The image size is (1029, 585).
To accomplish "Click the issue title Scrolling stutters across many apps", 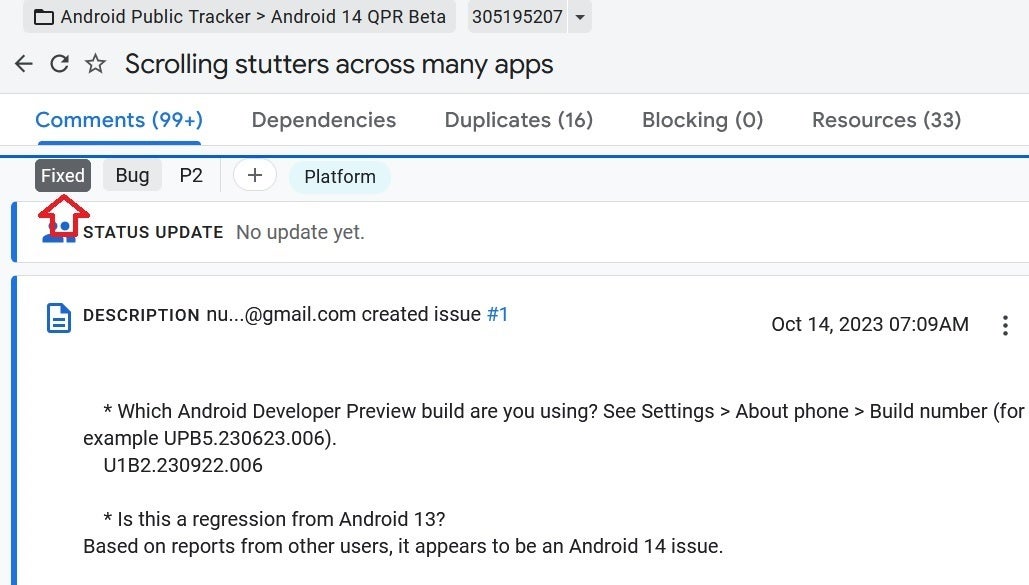I will click(339, 64).
